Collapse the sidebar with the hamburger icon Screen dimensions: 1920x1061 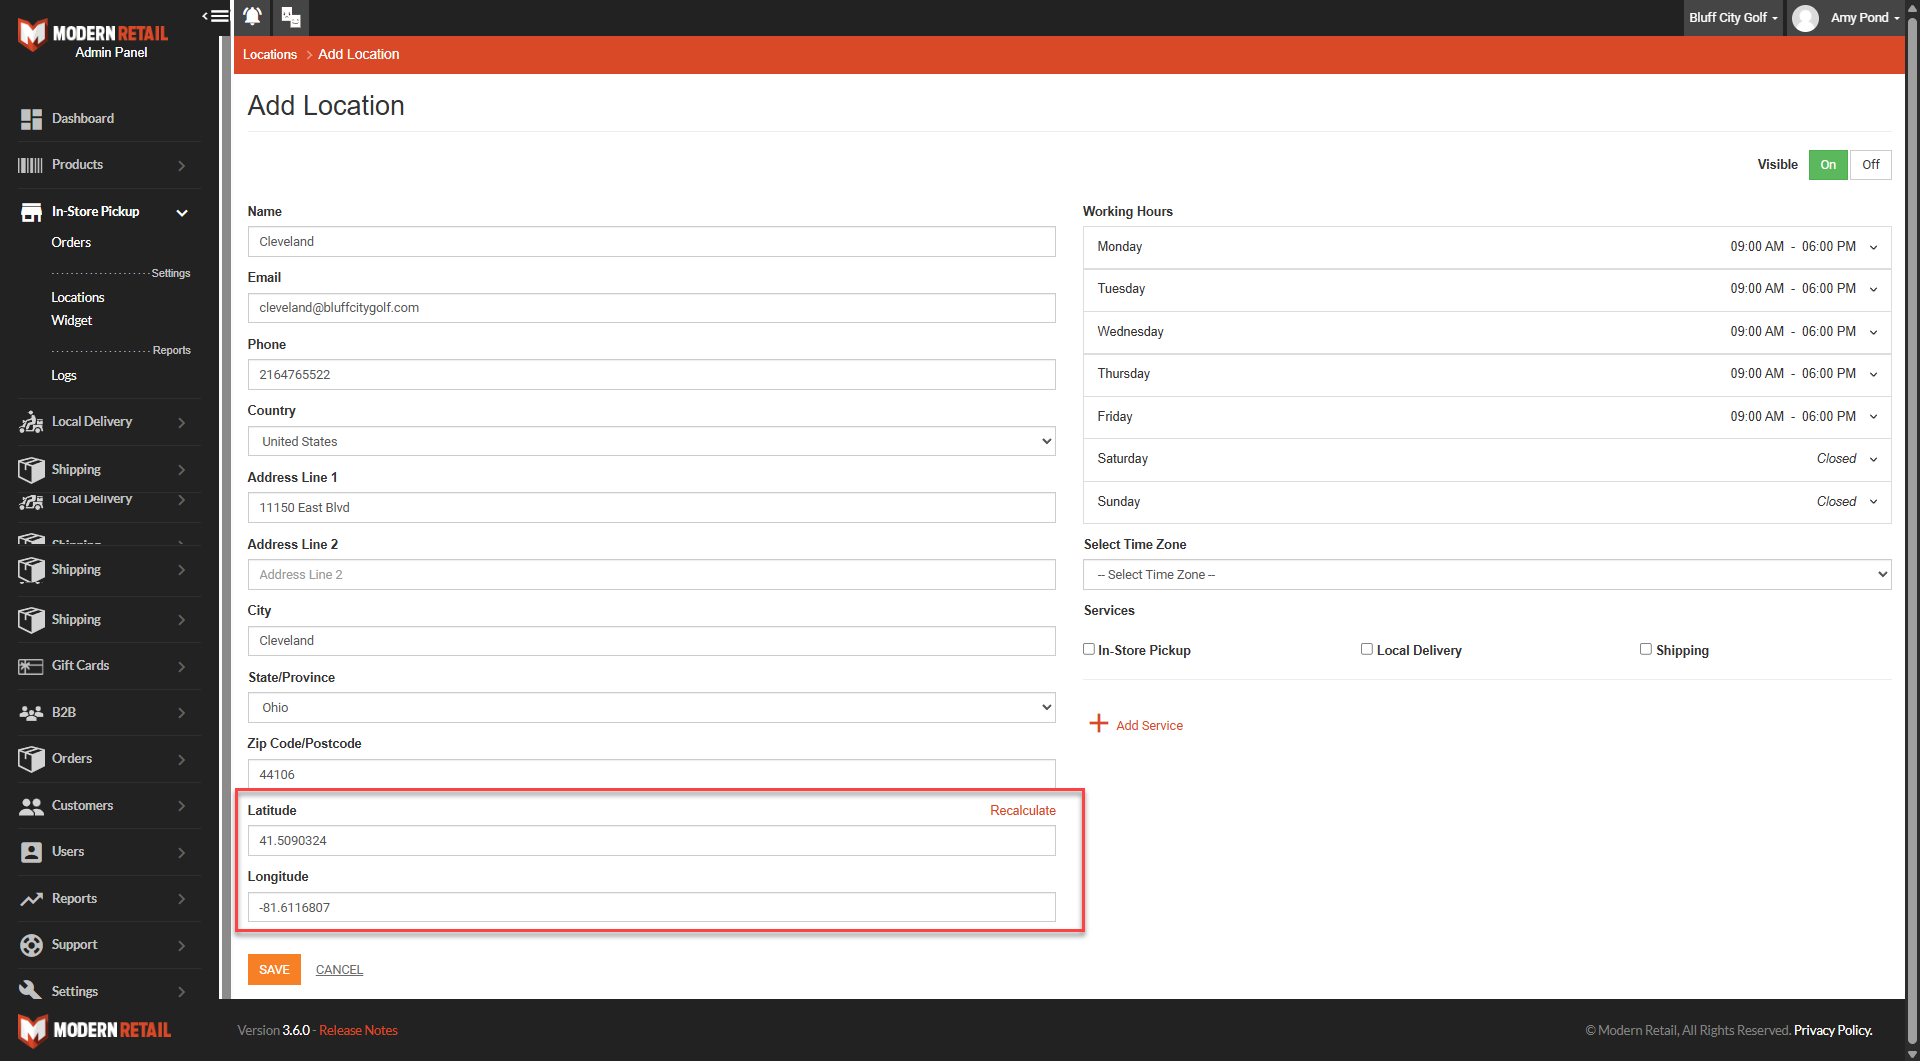click(216, 16)
